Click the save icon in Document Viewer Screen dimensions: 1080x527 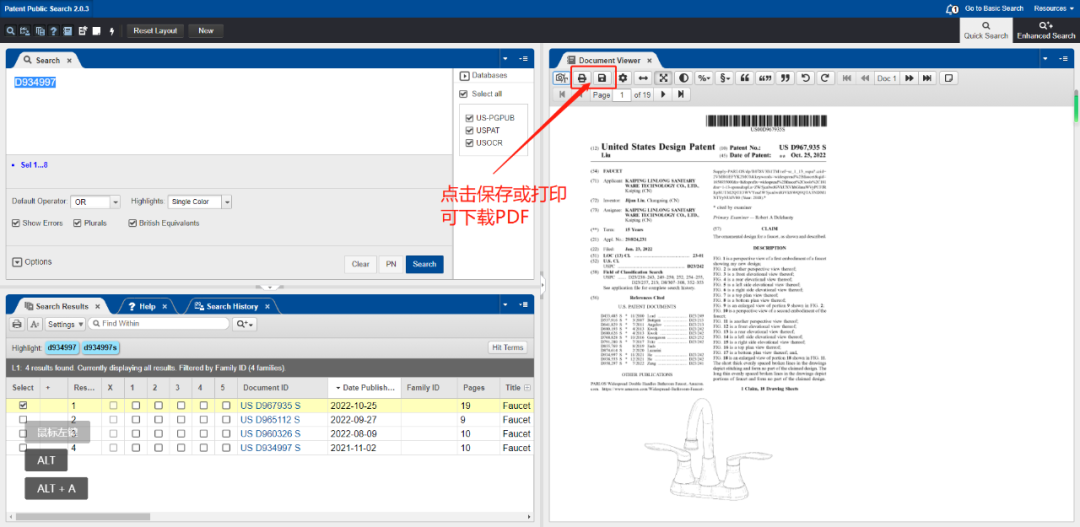click(602, 78)
